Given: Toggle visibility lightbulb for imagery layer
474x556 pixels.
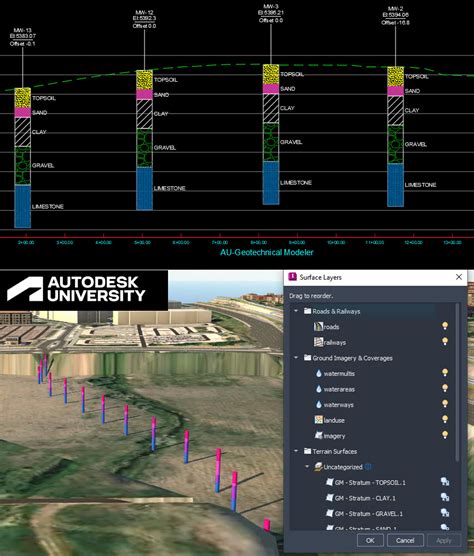Looking at the screenshot, I should 445,435.
